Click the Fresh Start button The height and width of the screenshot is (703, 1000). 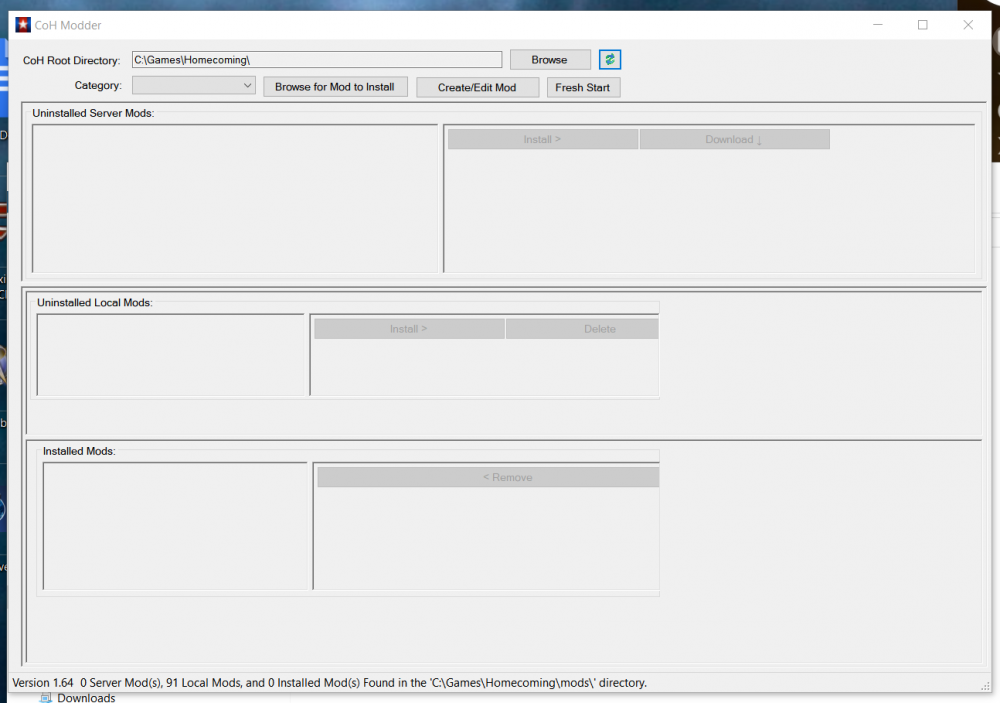coord(583,87)
